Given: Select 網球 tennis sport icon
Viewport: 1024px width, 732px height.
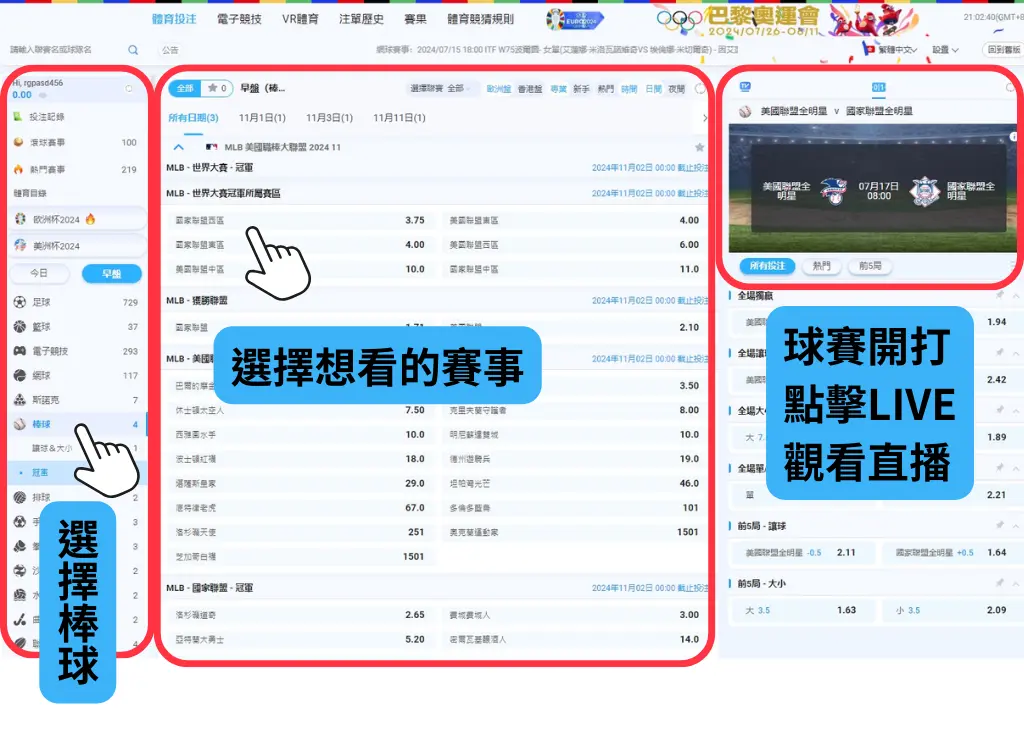Looking at the screenshot, I should pos(20,375).
